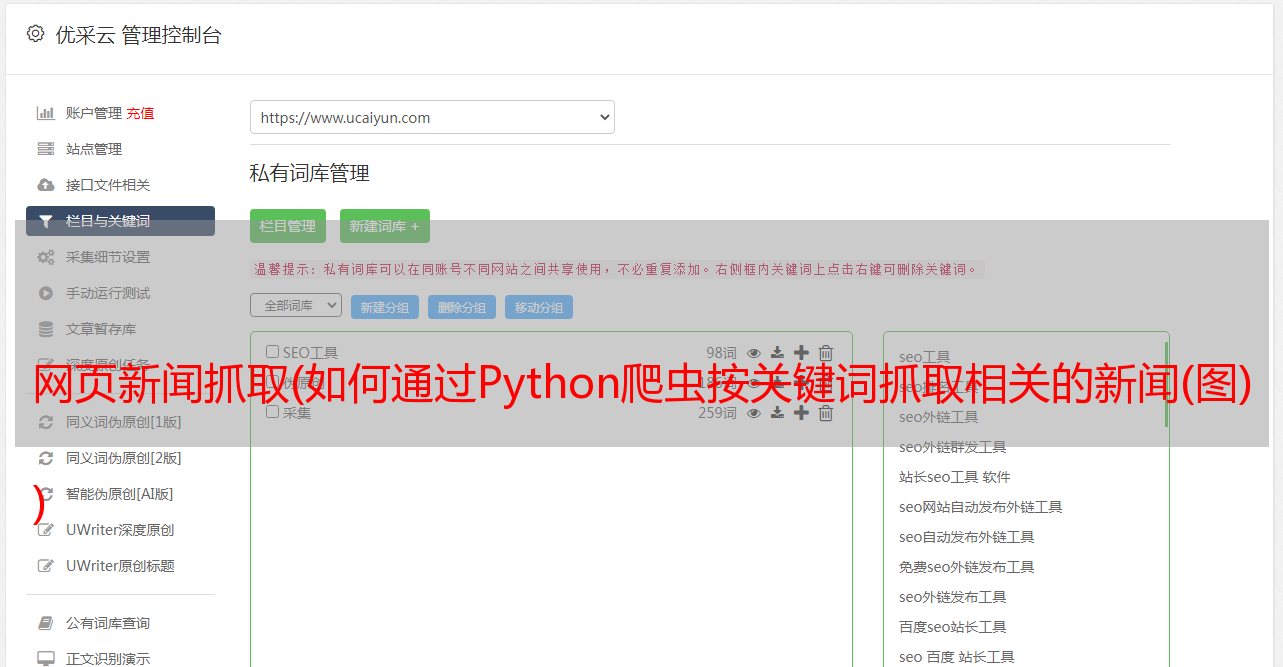1283x667 pixels.
Task: Open 智能伪原创[AI版] in the sidebar
Action: coord(120,494)
